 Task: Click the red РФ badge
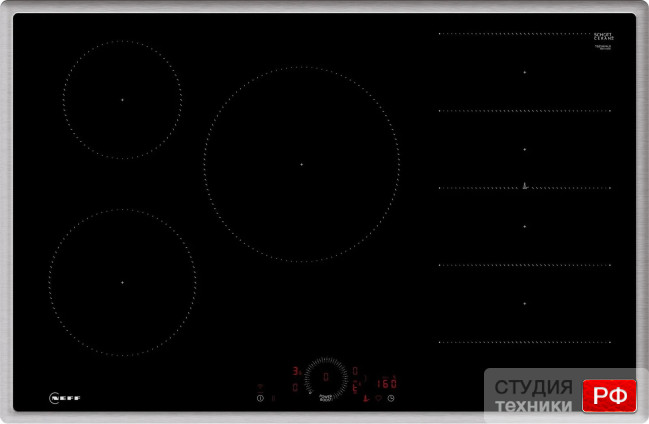(x=607, y=395)
